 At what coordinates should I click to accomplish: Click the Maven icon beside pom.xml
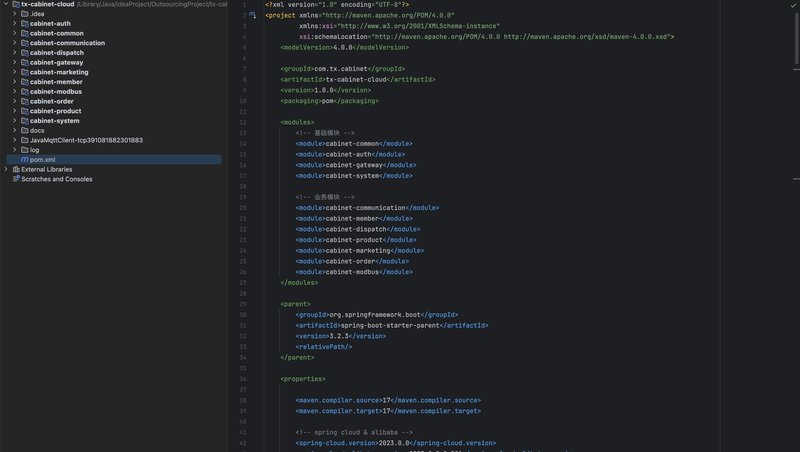(x=24, y=160)
